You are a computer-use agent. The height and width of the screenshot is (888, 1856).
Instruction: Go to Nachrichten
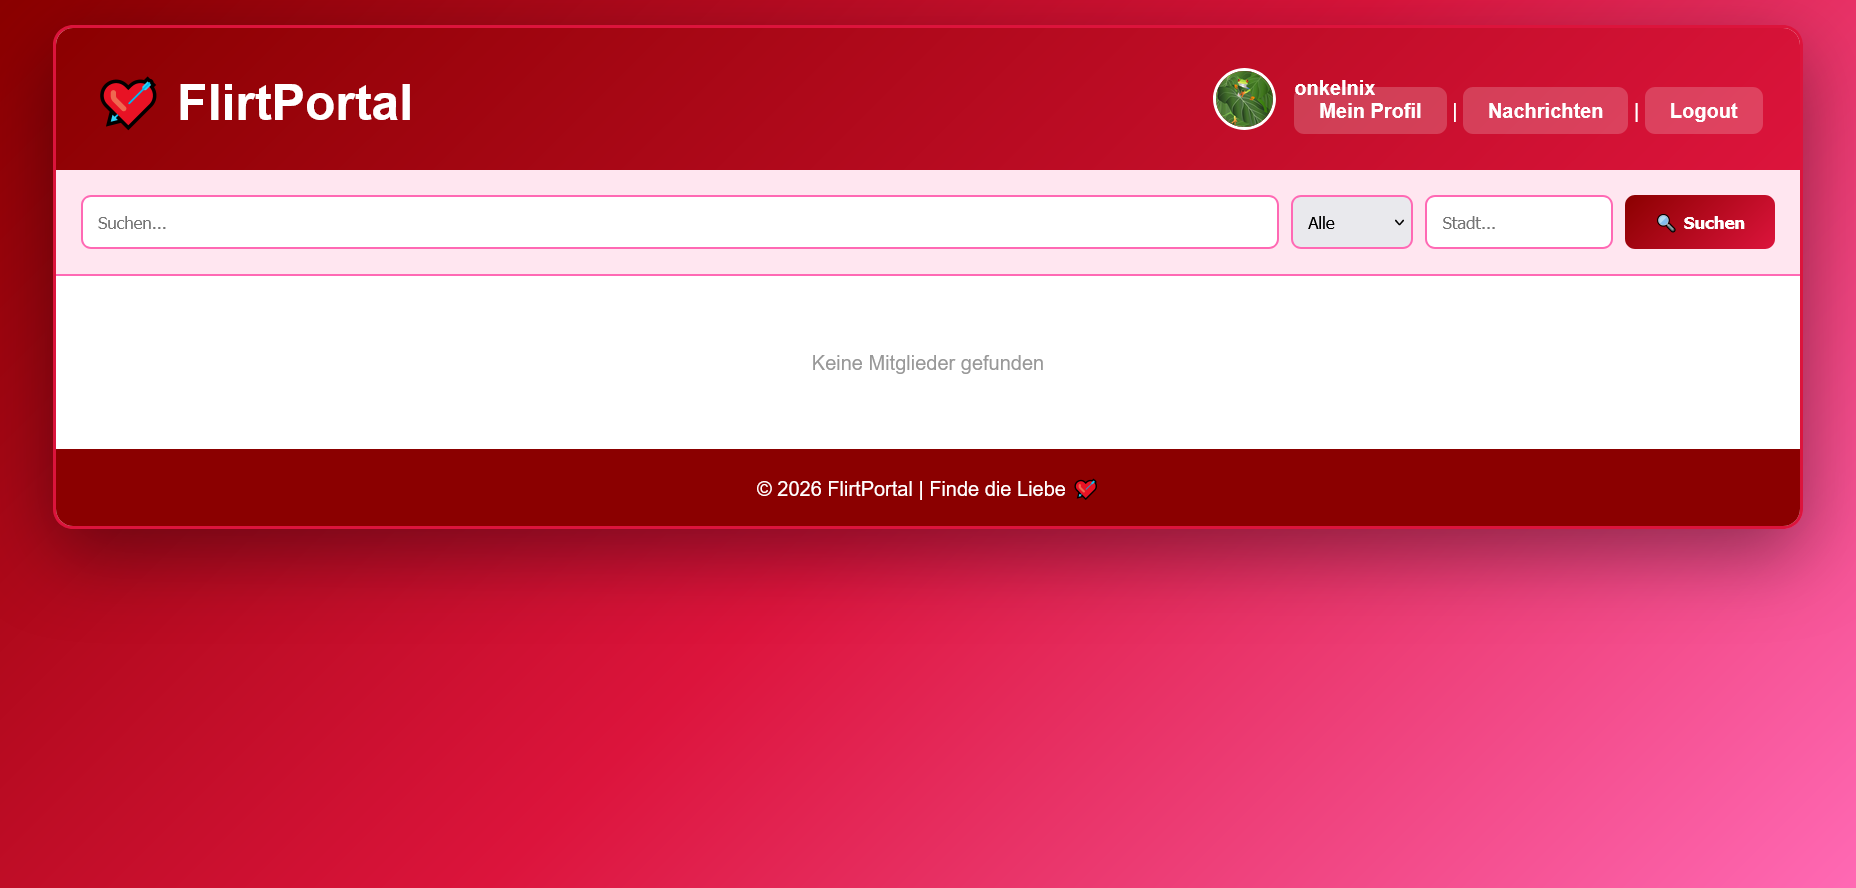pos(1545,111)
